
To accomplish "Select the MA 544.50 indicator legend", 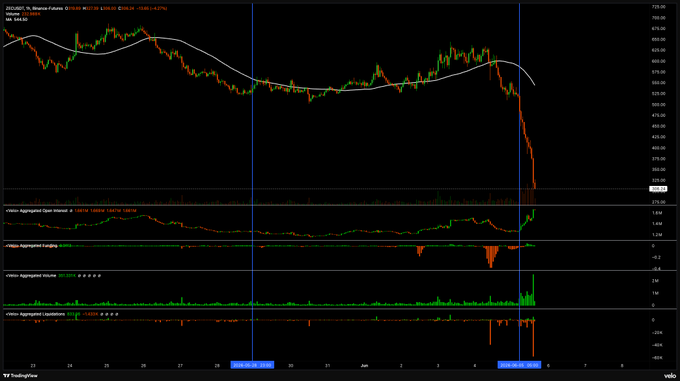I will point(16,20).
